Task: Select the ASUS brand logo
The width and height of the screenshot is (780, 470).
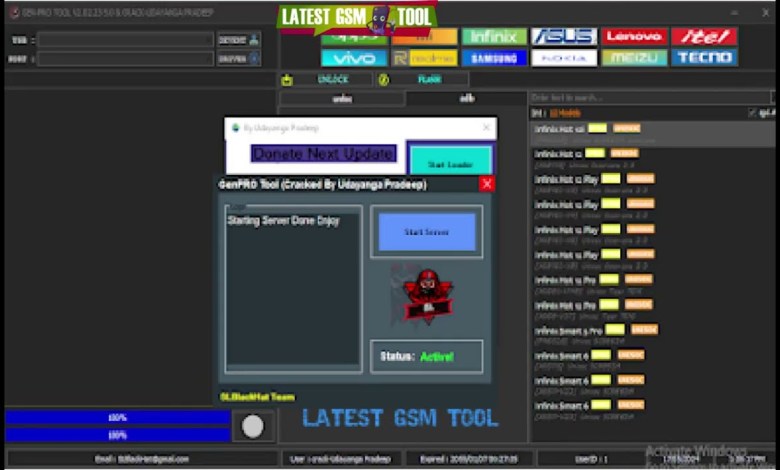Action: [x=564, y=37]
